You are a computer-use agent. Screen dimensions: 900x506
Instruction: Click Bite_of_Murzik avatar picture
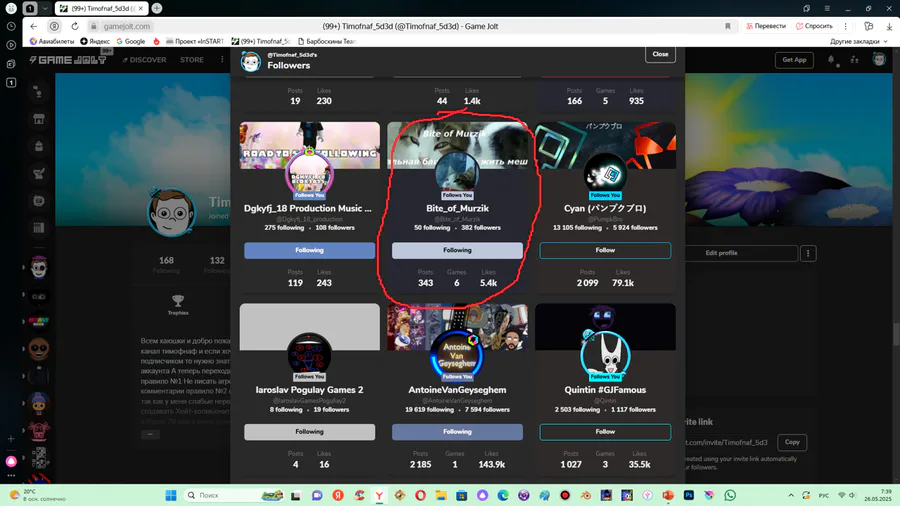tap(457, 174)
